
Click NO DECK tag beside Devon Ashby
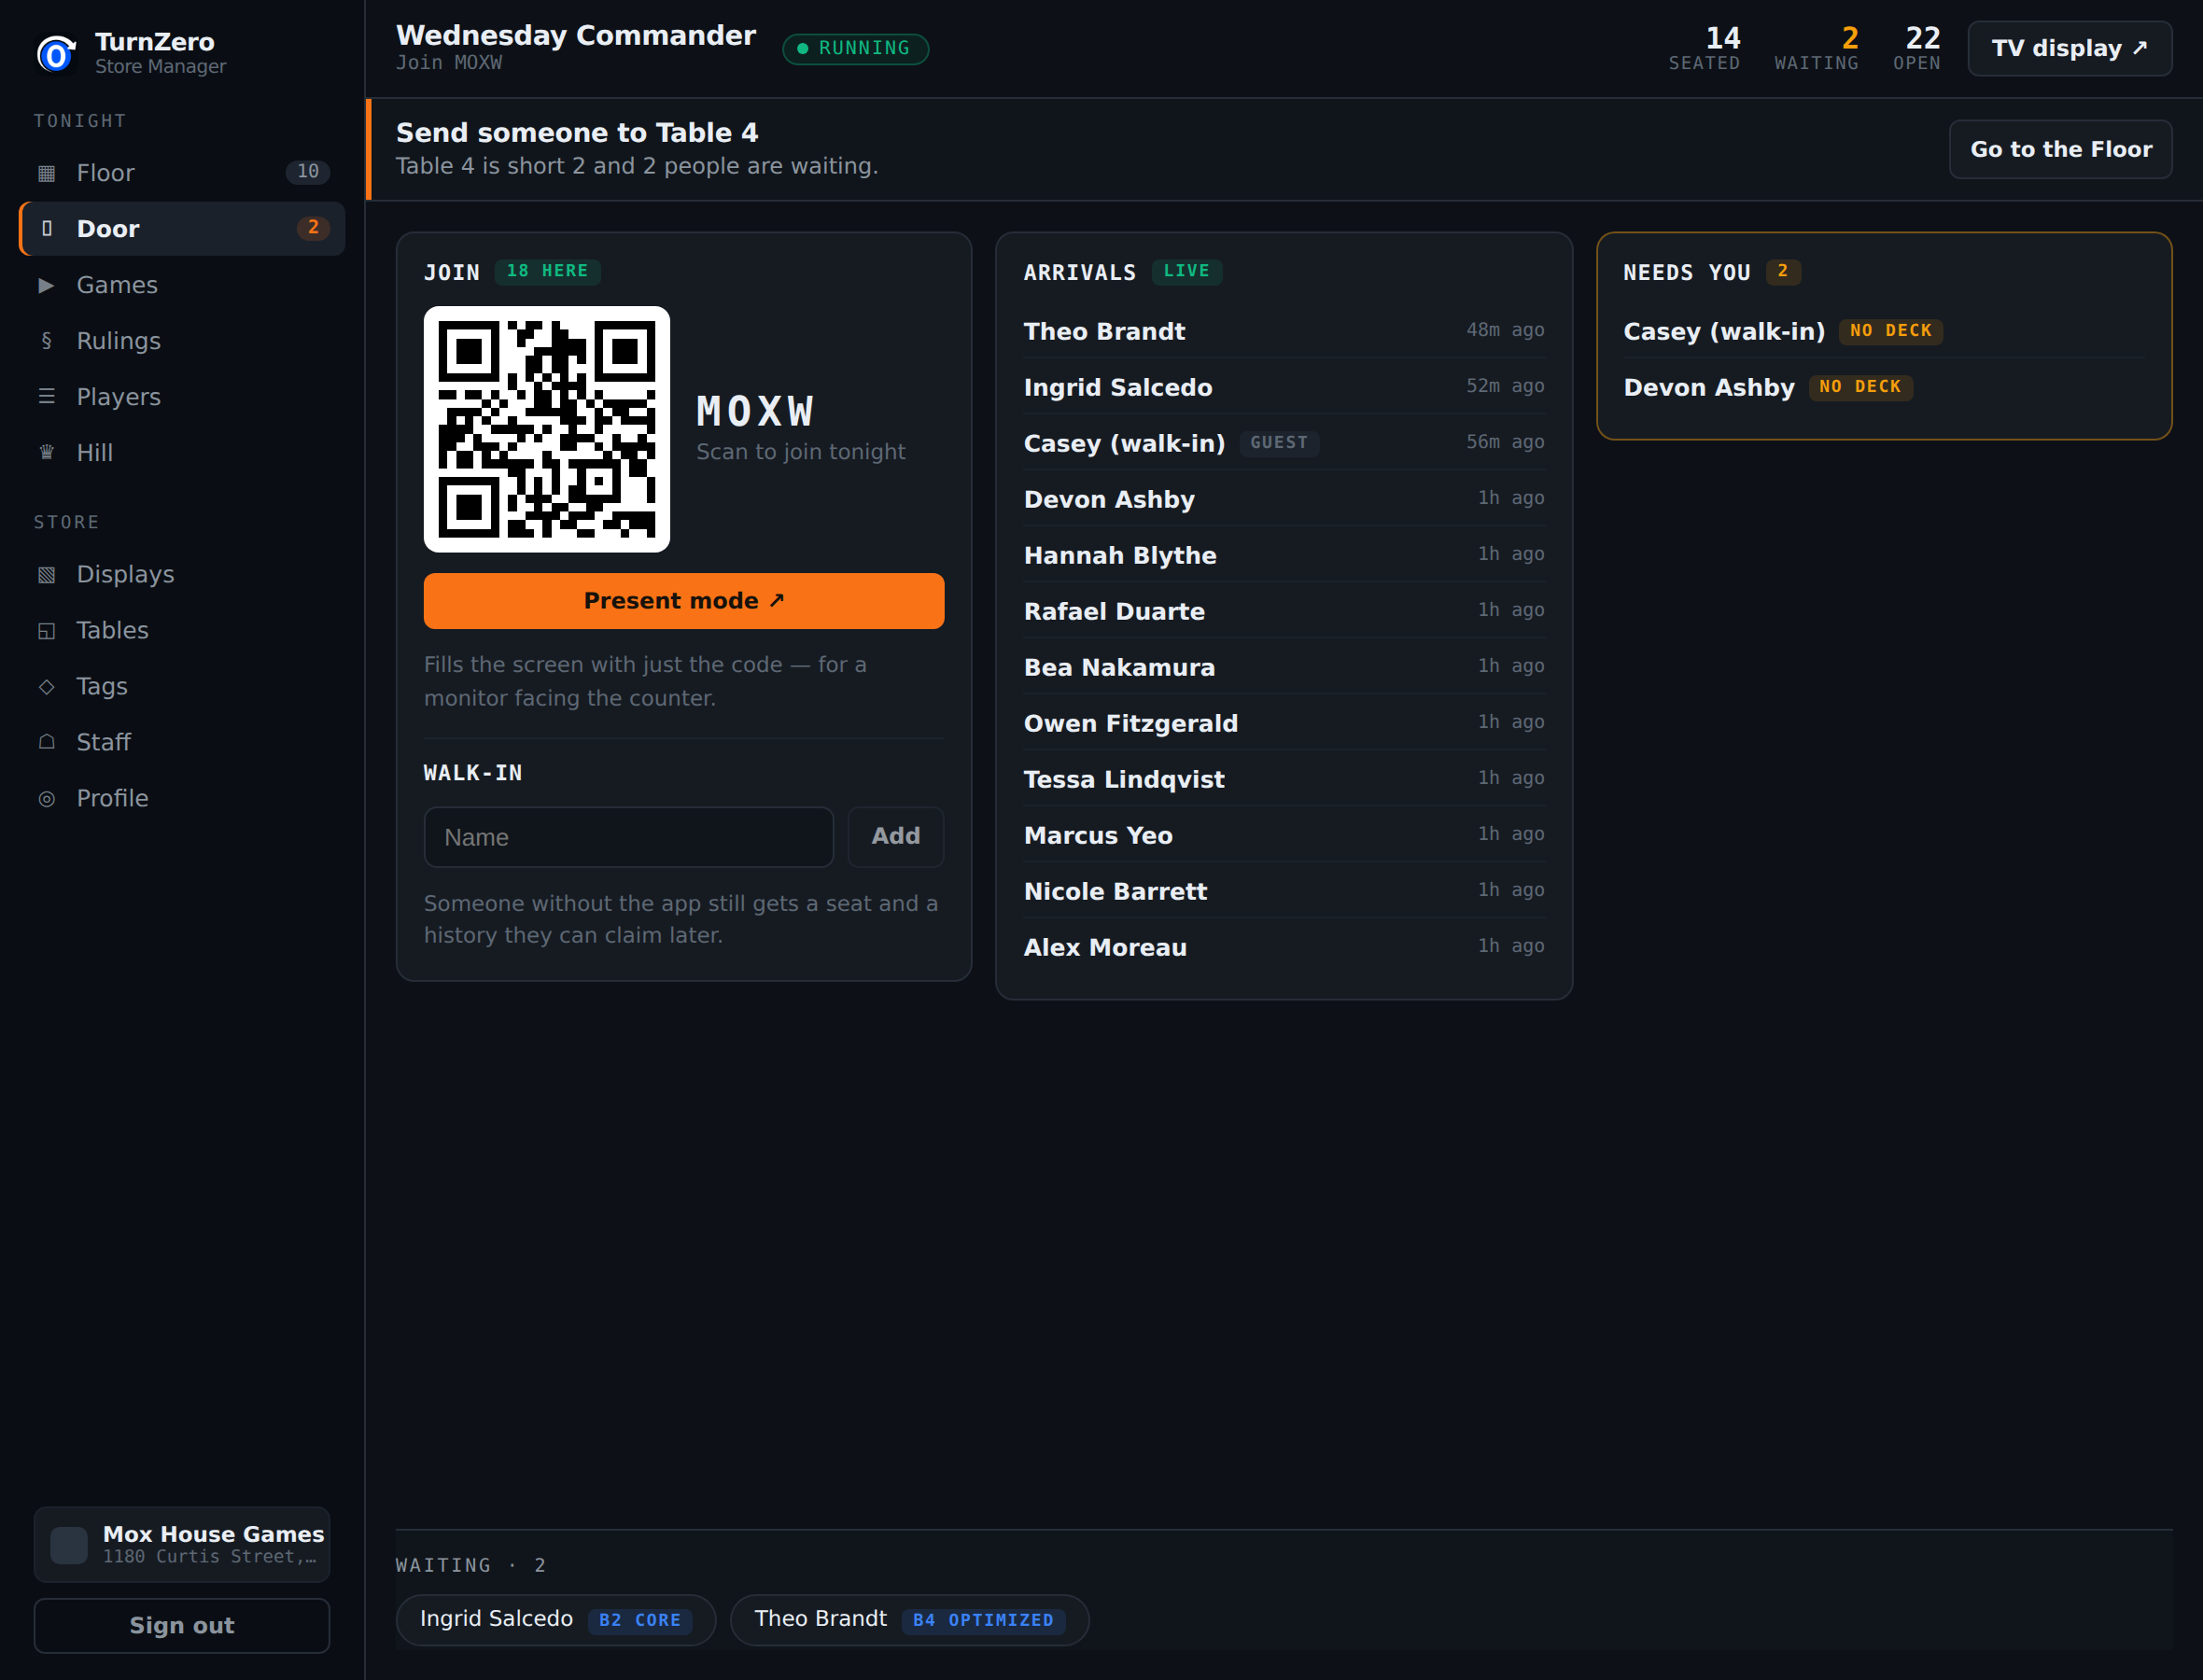pos(1860,387)
